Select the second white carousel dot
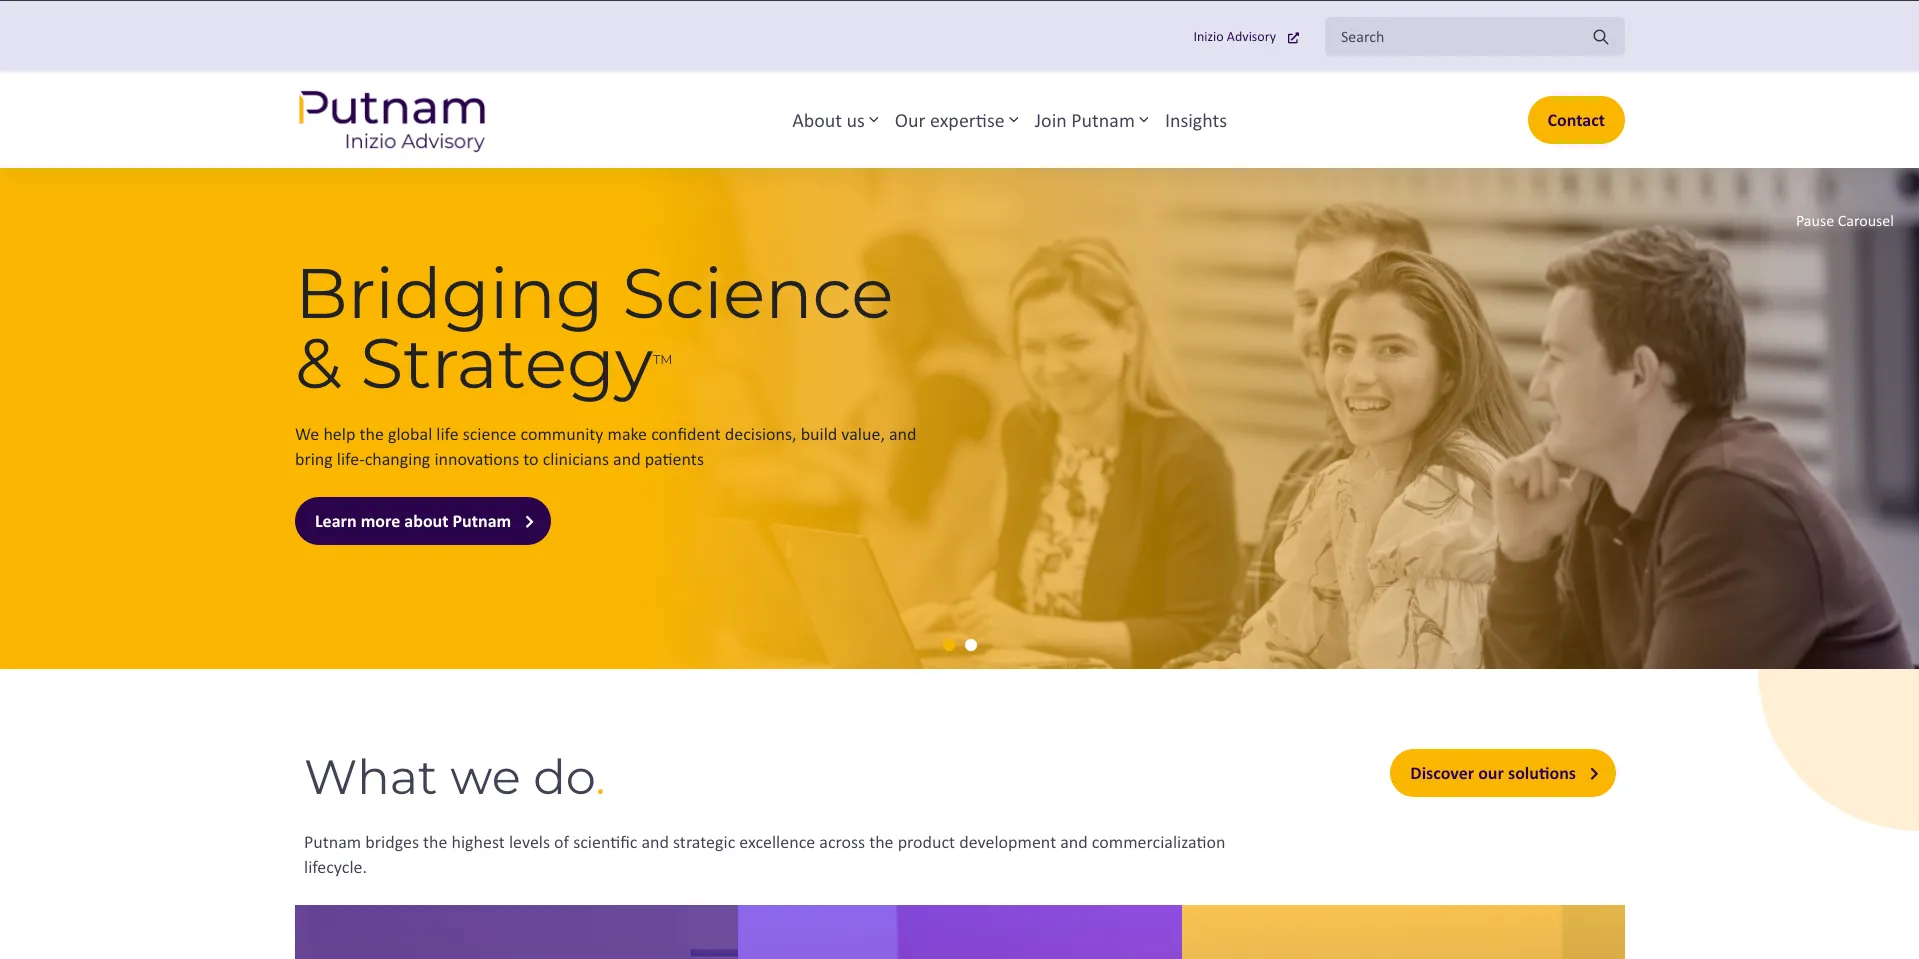Screen dimensions: 1919x959 click(x=971, y=645)
